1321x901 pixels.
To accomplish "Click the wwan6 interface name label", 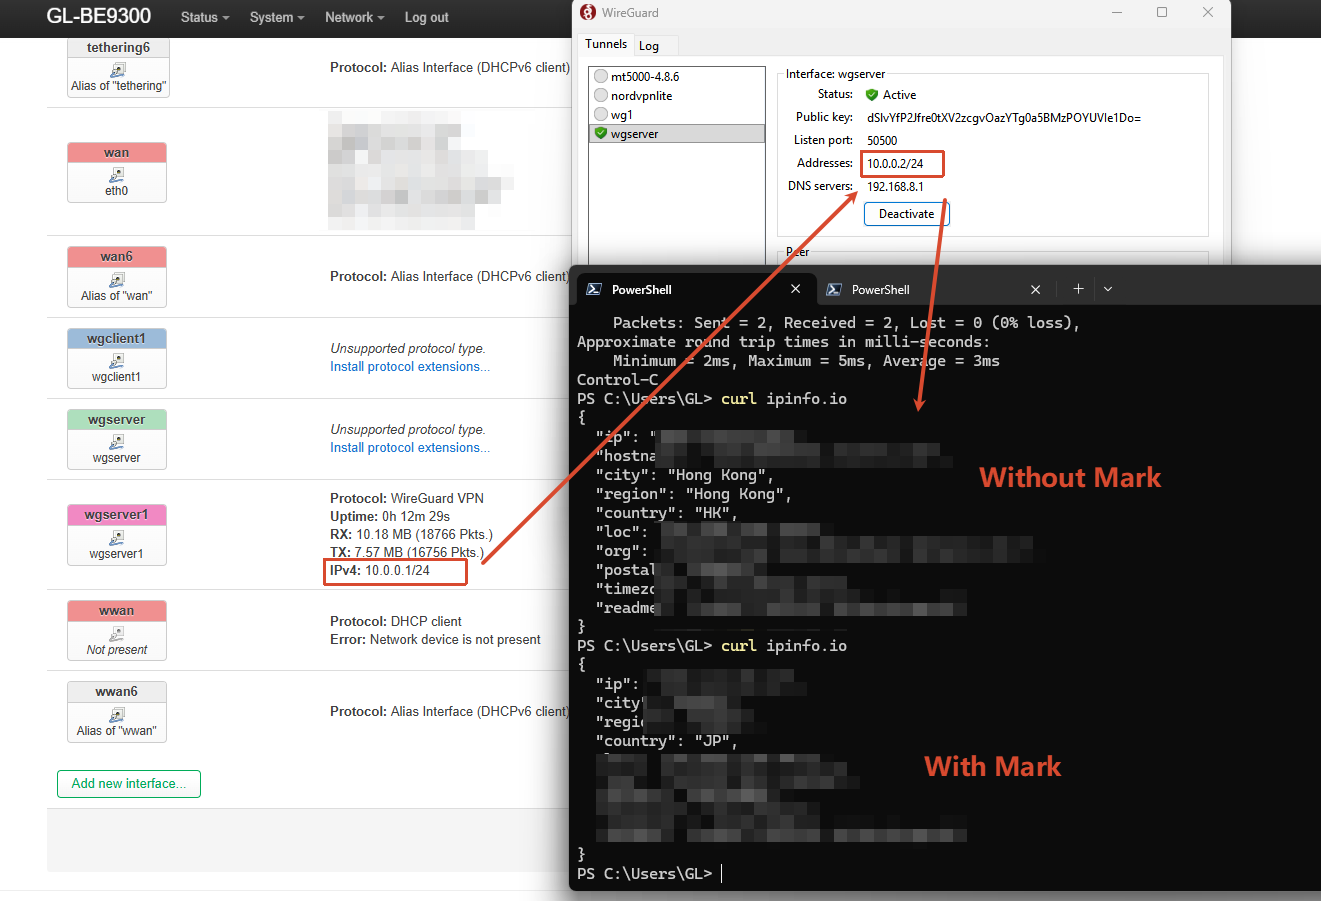I will [117, 692].
